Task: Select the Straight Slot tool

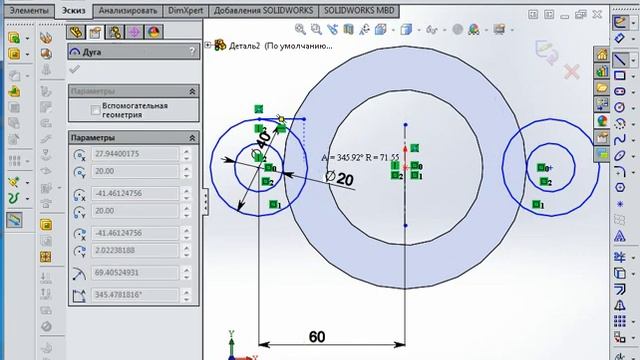Action: point(620,91)
